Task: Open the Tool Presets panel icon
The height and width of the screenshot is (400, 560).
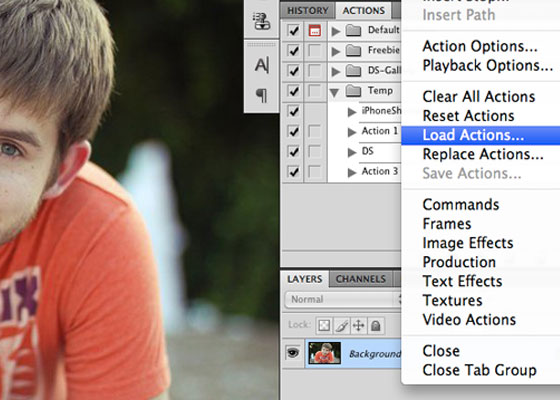Action: [x=261, y=21]
